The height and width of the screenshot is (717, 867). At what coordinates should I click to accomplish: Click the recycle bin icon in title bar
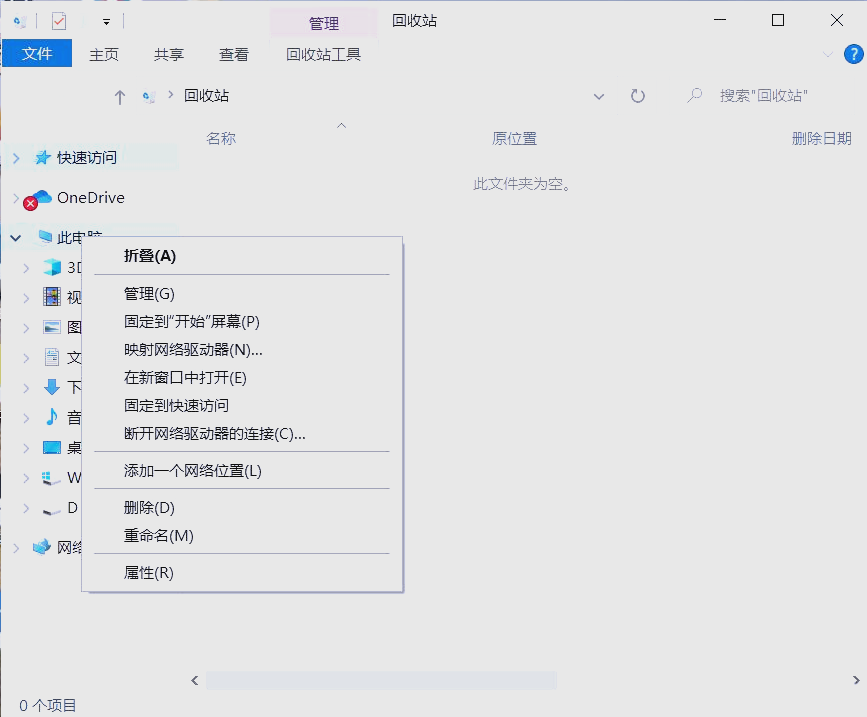click(20, 22)
